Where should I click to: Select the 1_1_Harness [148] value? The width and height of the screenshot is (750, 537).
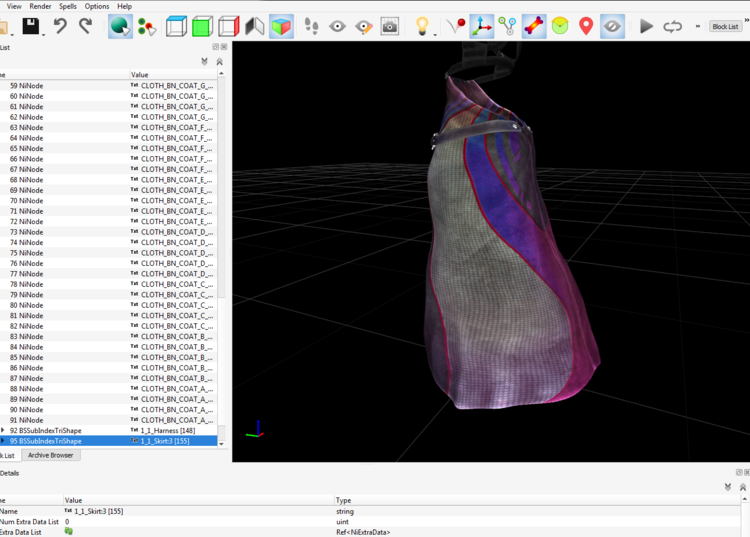[168, 430]
